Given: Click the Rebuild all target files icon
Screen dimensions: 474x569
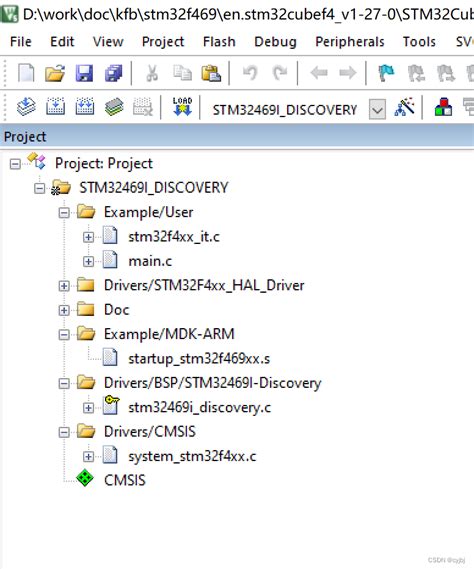Looking at the screenshot, I should (85, 107).
